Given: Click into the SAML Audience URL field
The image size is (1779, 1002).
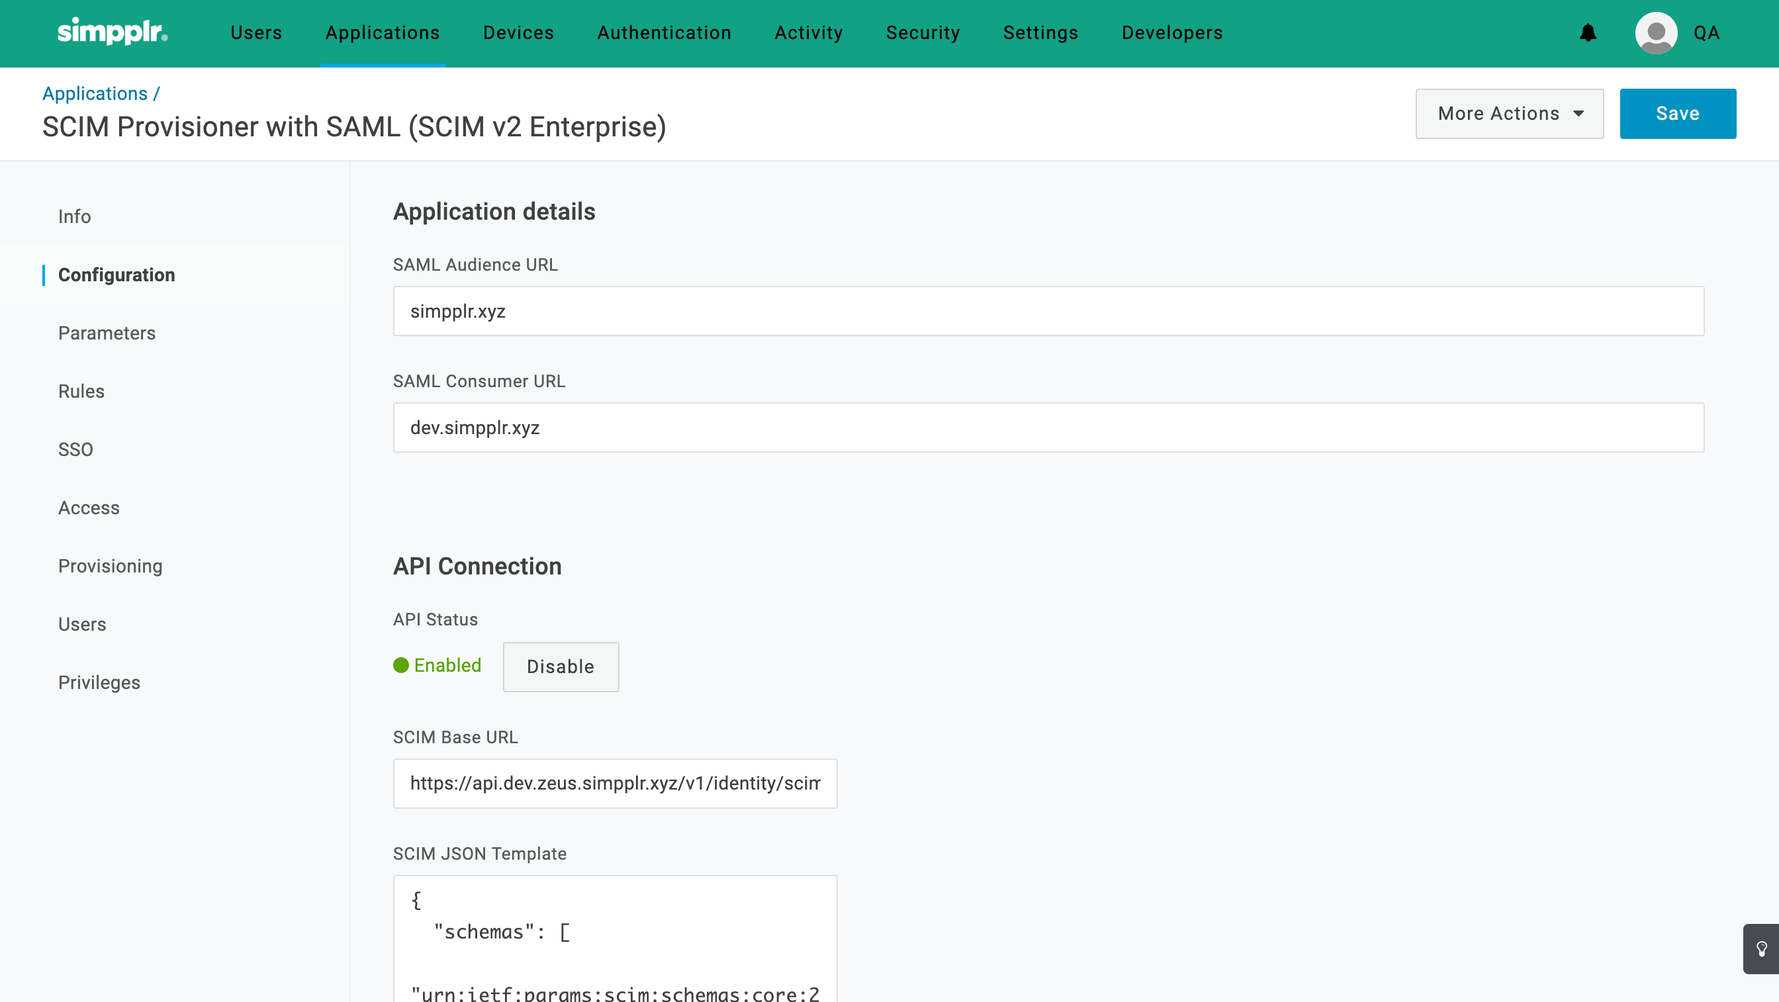Looking at the screenshot, I should pyautogui.click(x=1048, y=311).
